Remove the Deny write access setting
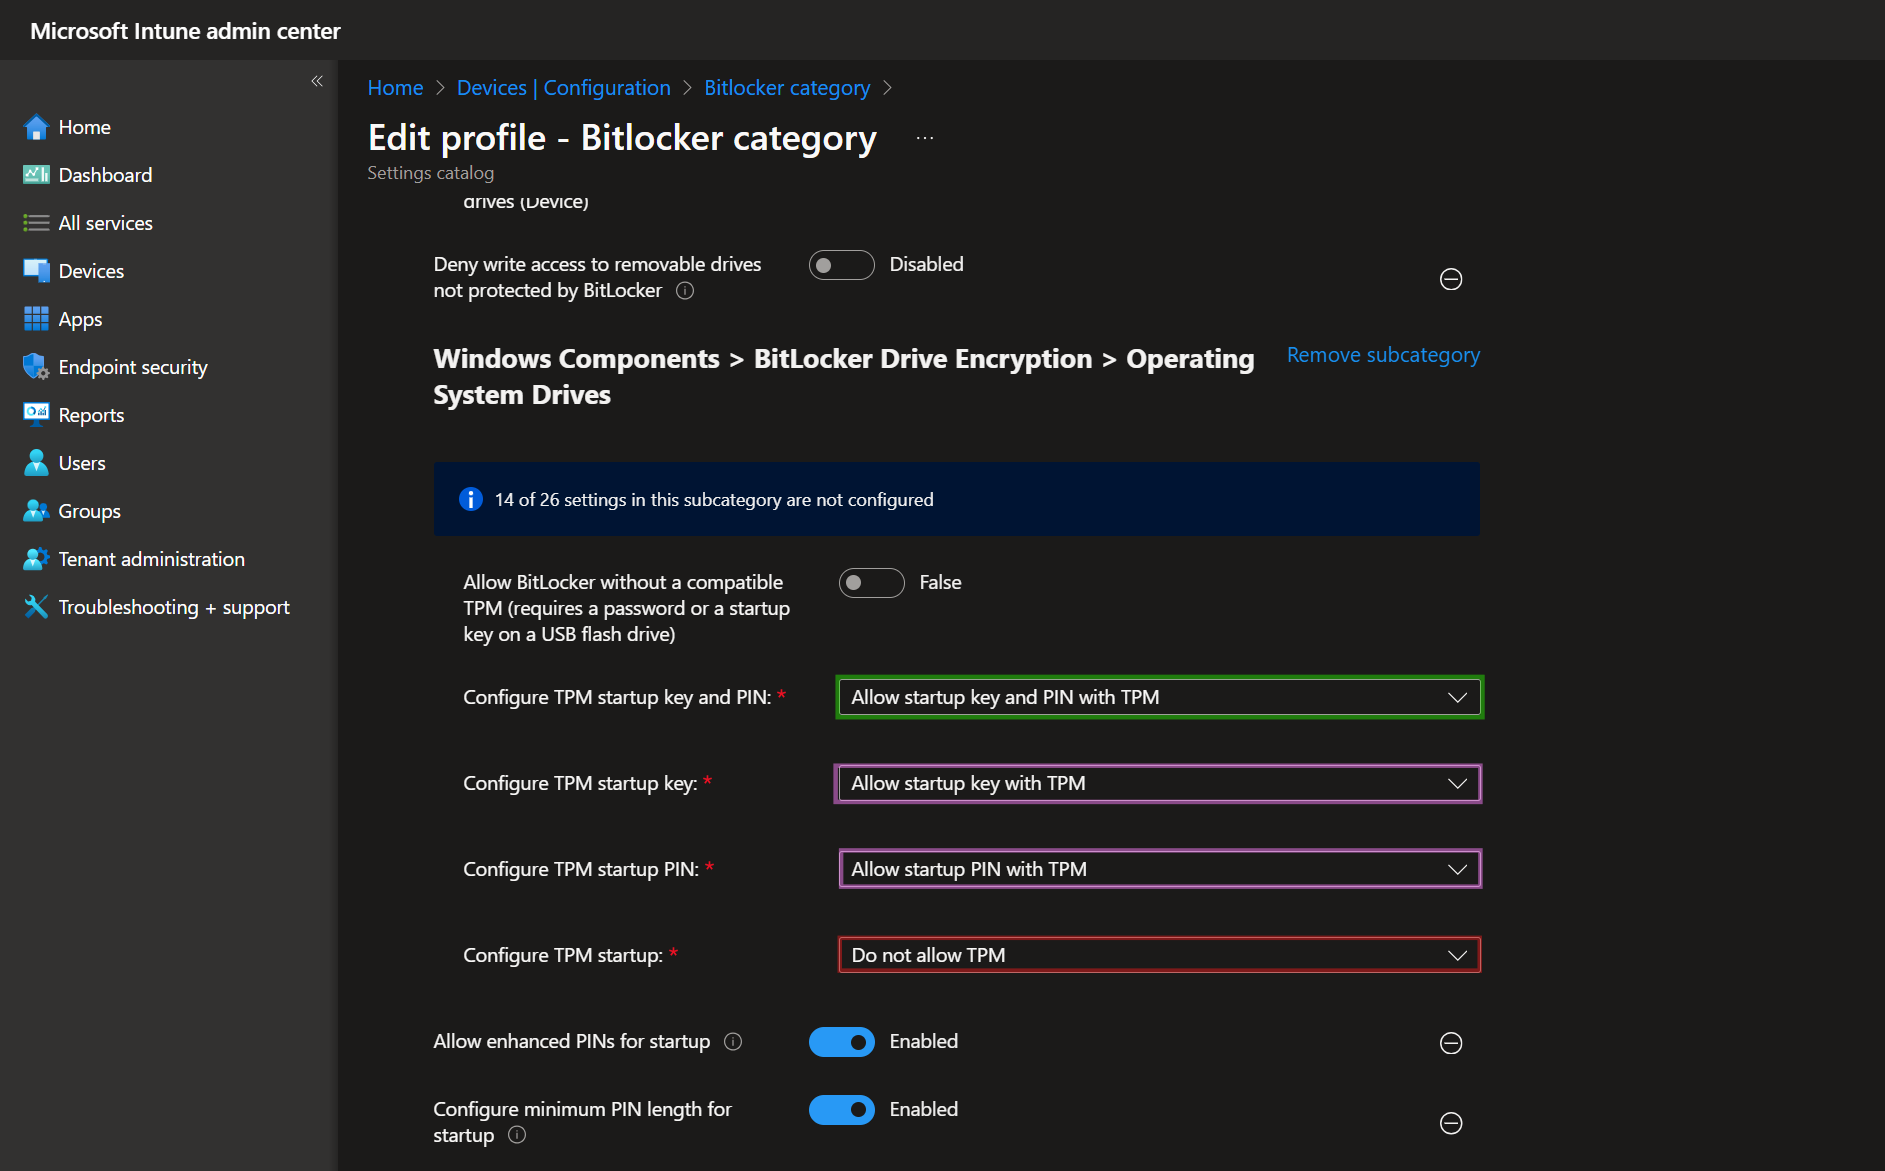 (x=1451, y=279)
